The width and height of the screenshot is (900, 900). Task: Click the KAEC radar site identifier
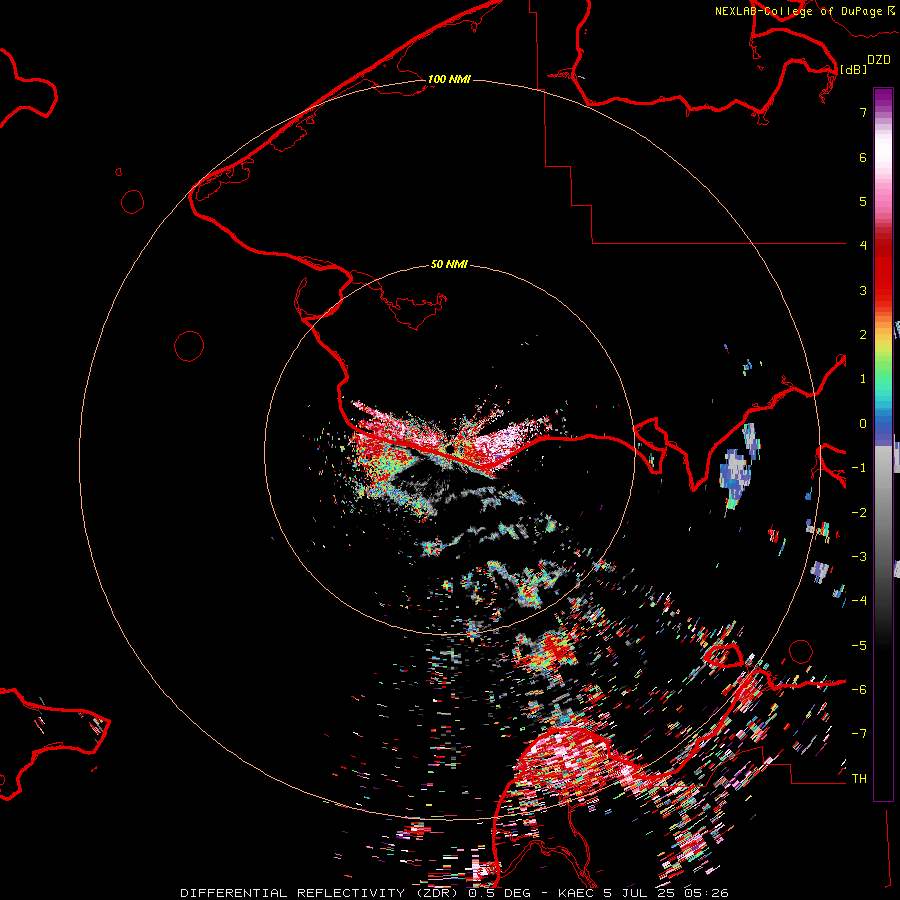pyautogui.click(x=577, y=893)
